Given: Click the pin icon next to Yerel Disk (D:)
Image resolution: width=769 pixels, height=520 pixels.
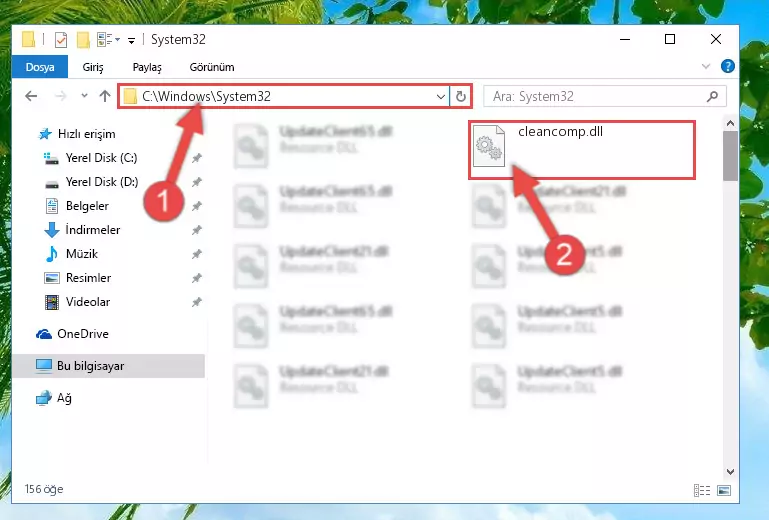Looking at the screenshot, I should pos(197,182).
